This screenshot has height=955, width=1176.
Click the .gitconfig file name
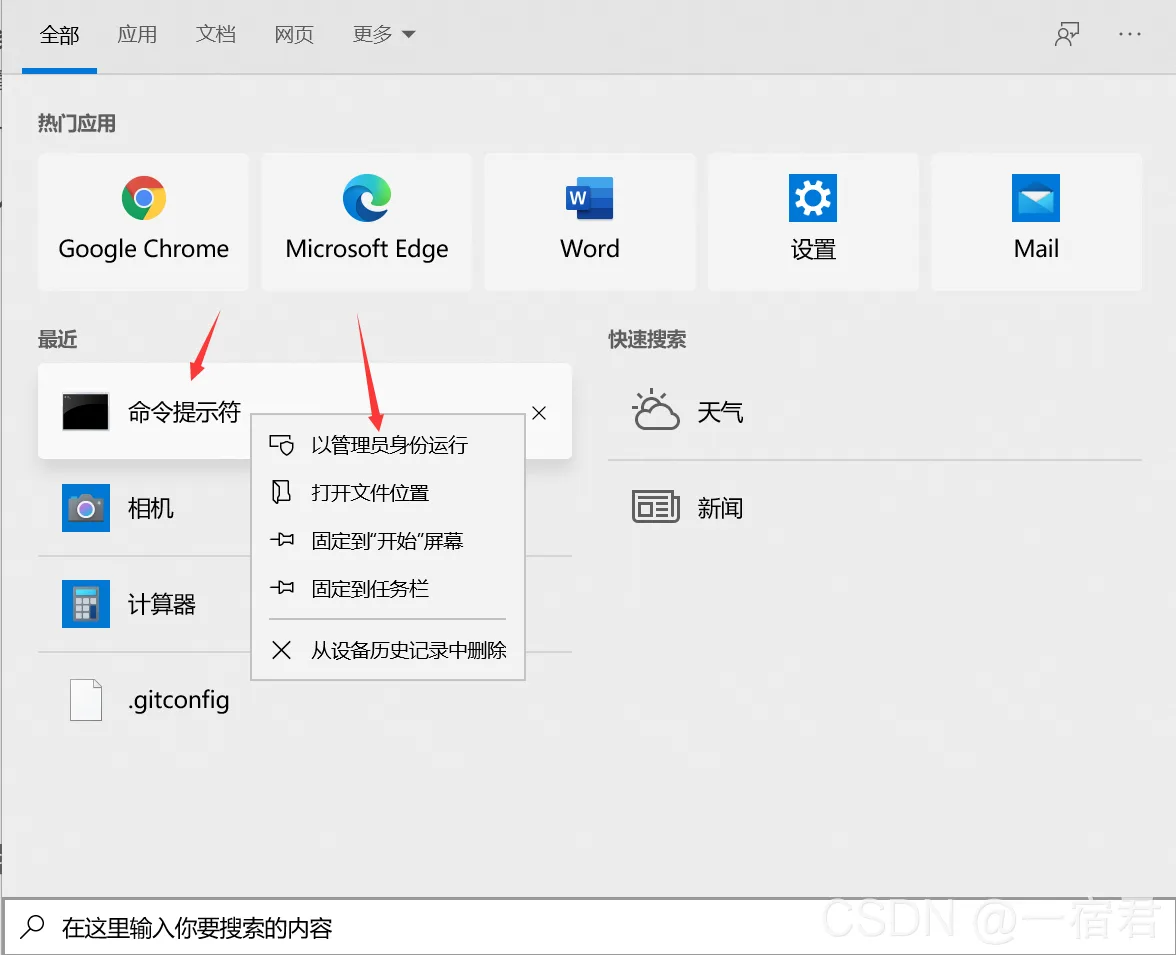[178, 700]
